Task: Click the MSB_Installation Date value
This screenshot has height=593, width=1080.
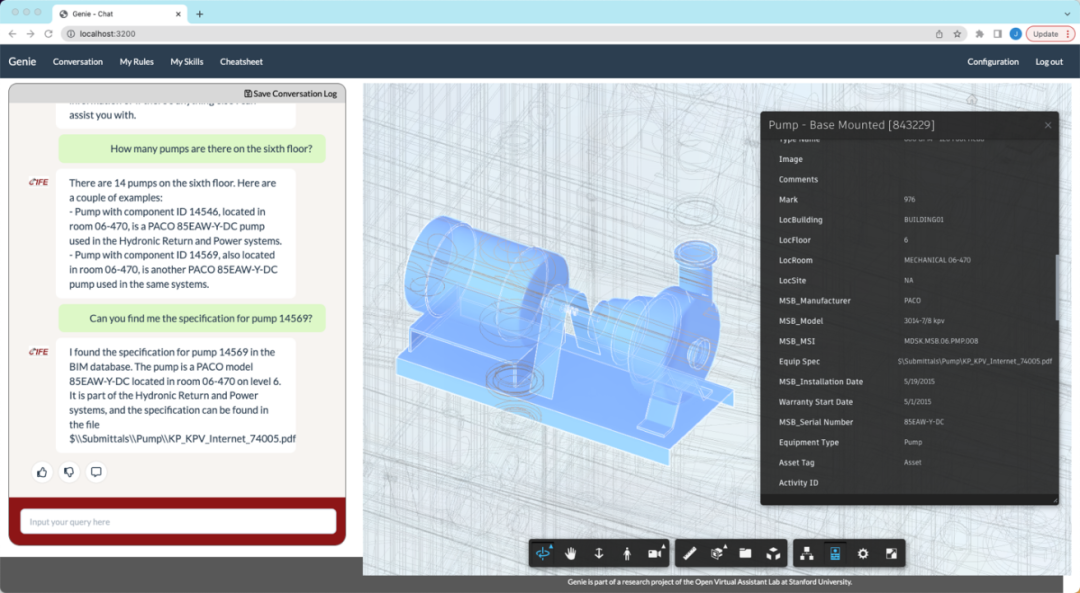Action: (x=919, y=382)
